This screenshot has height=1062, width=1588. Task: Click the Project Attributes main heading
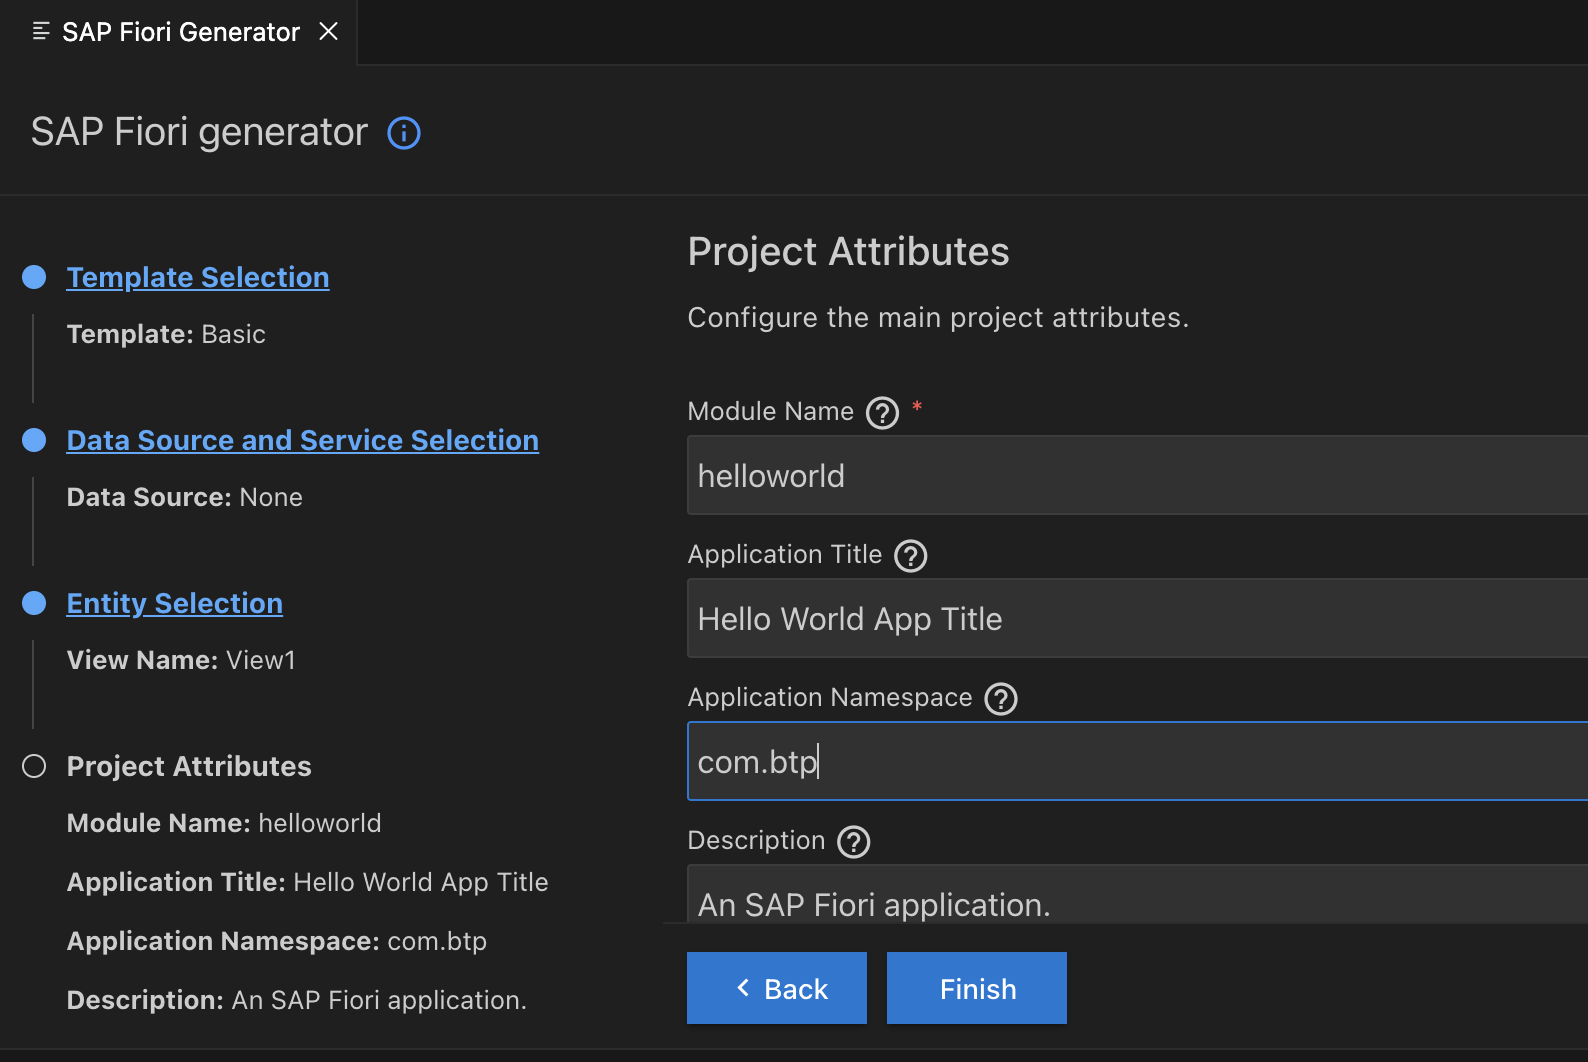click(848, 251)
